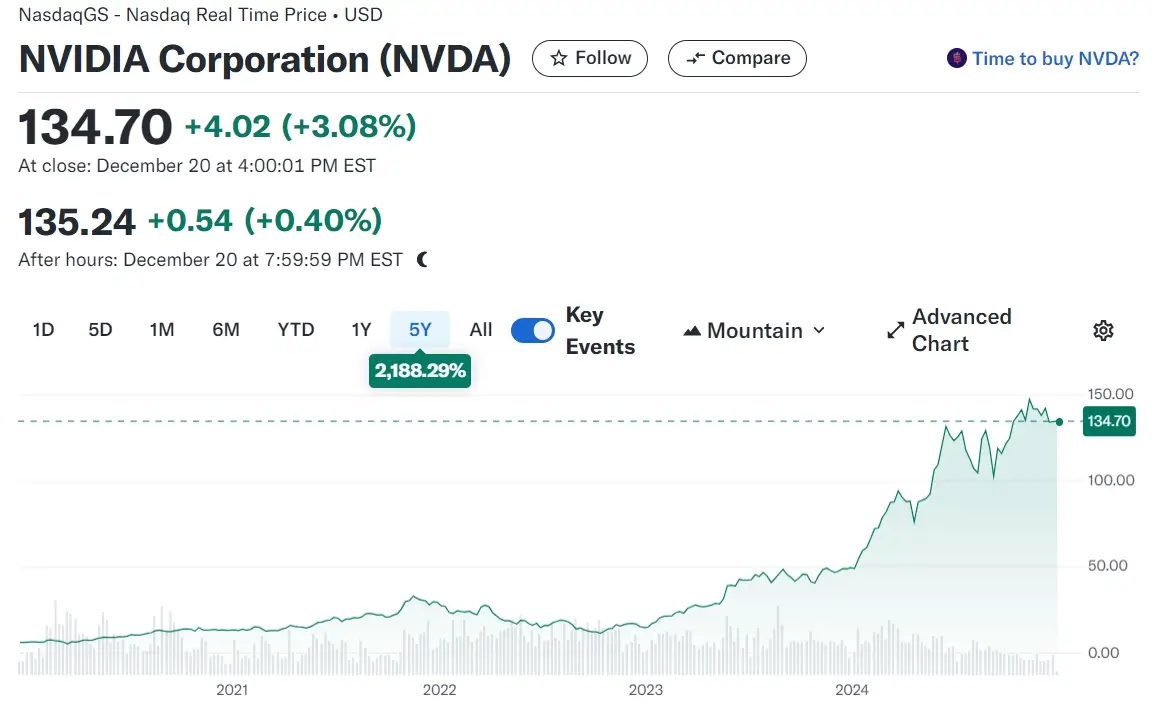
Task: Click the 134.70 price marker on the chart
Action: 1109,421
